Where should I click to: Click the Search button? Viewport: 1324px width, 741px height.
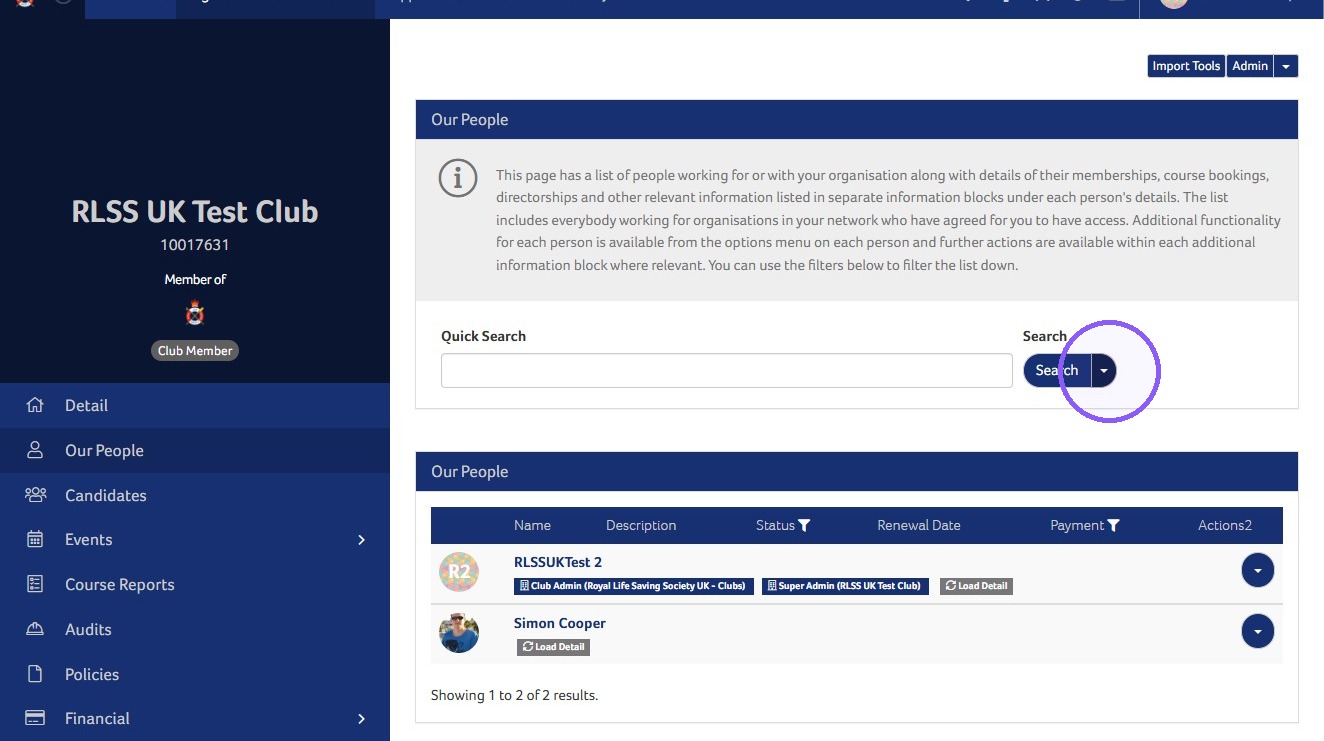[x=1057, y=370]
